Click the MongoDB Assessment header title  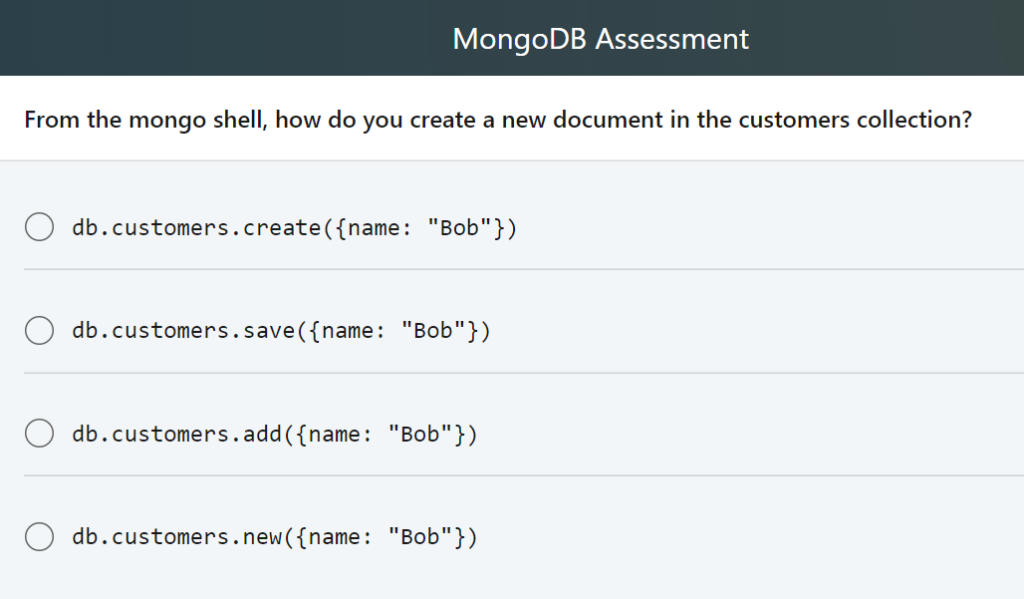(600, 38)
